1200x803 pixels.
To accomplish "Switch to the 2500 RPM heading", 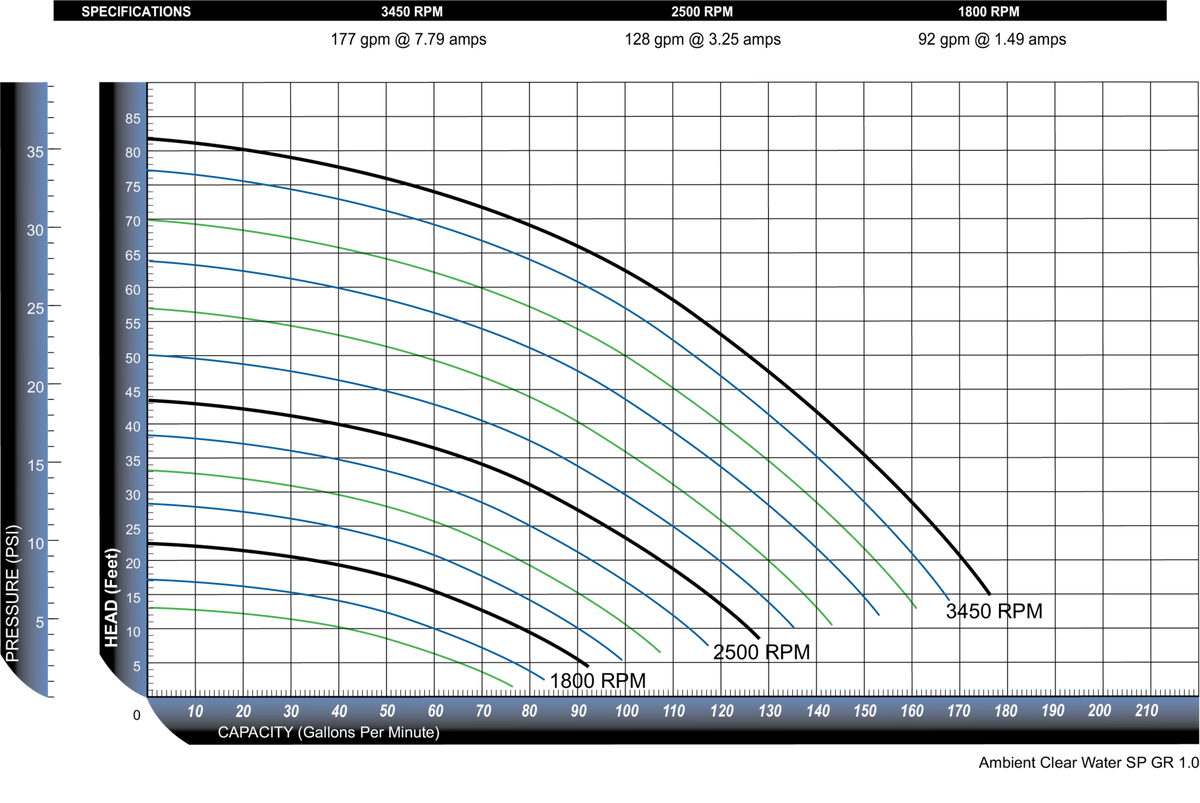I will tap(702, 13).
